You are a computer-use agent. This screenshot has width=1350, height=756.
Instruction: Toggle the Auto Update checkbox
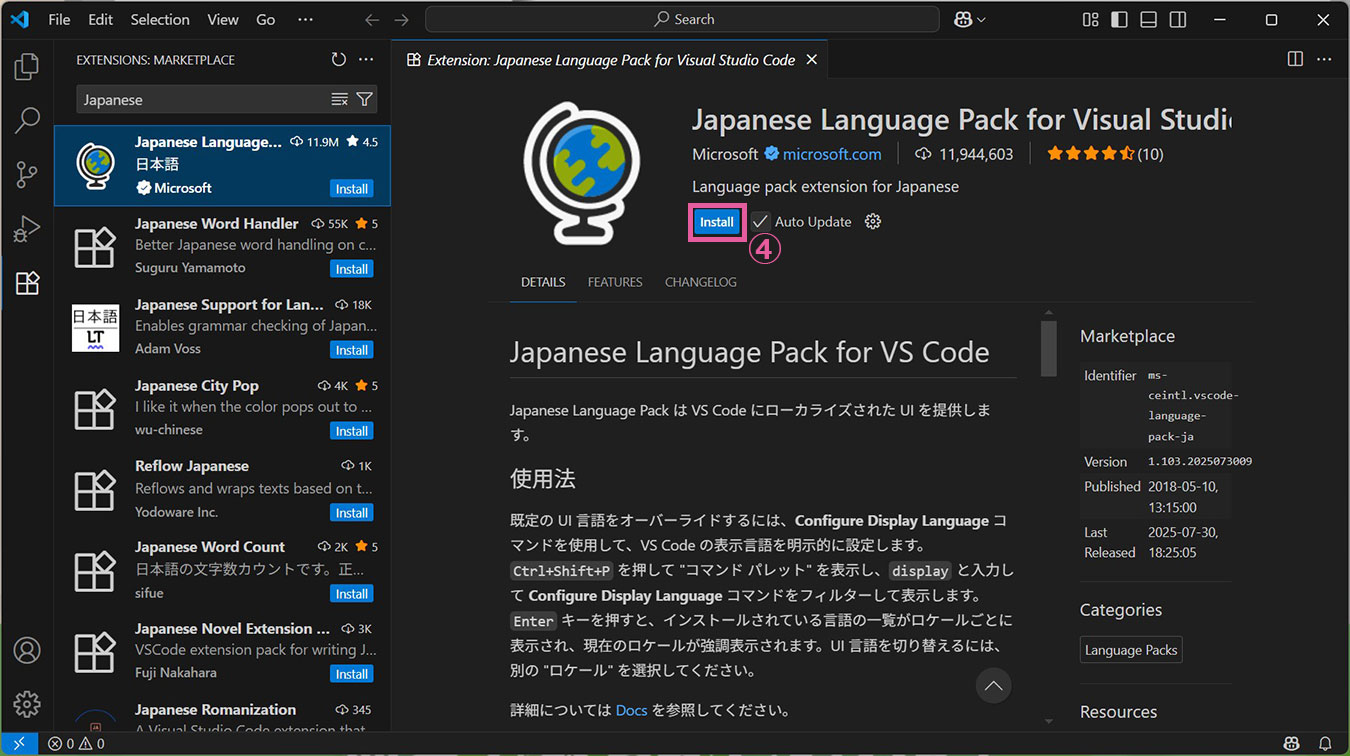[x=761, y=221]
